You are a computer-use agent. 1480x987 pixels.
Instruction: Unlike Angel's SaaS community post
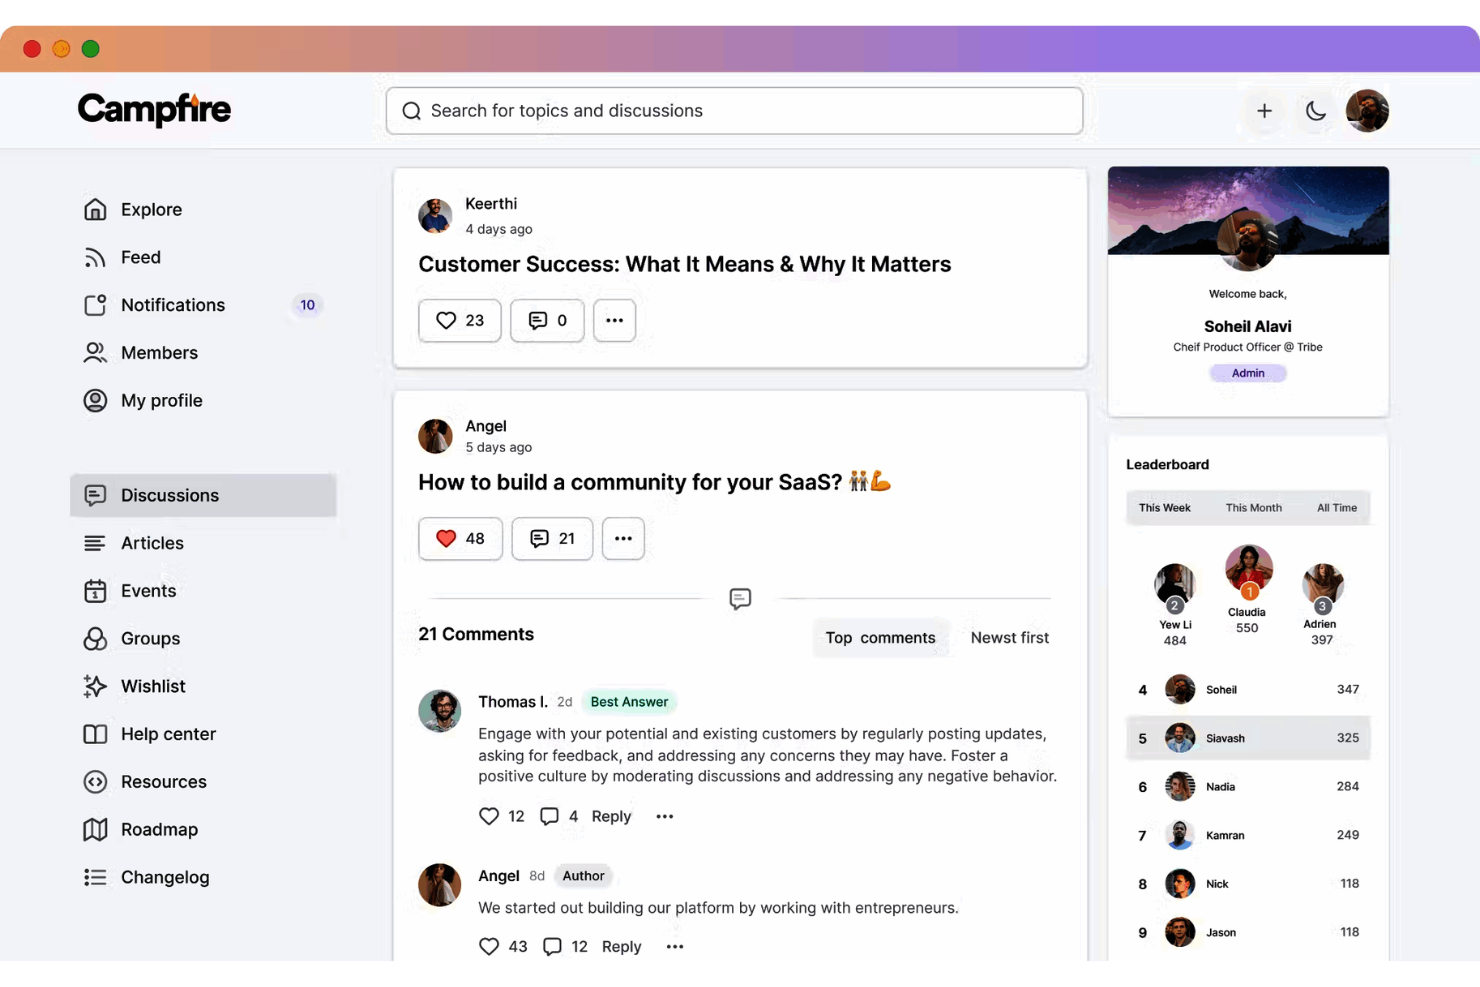[447, 538]
